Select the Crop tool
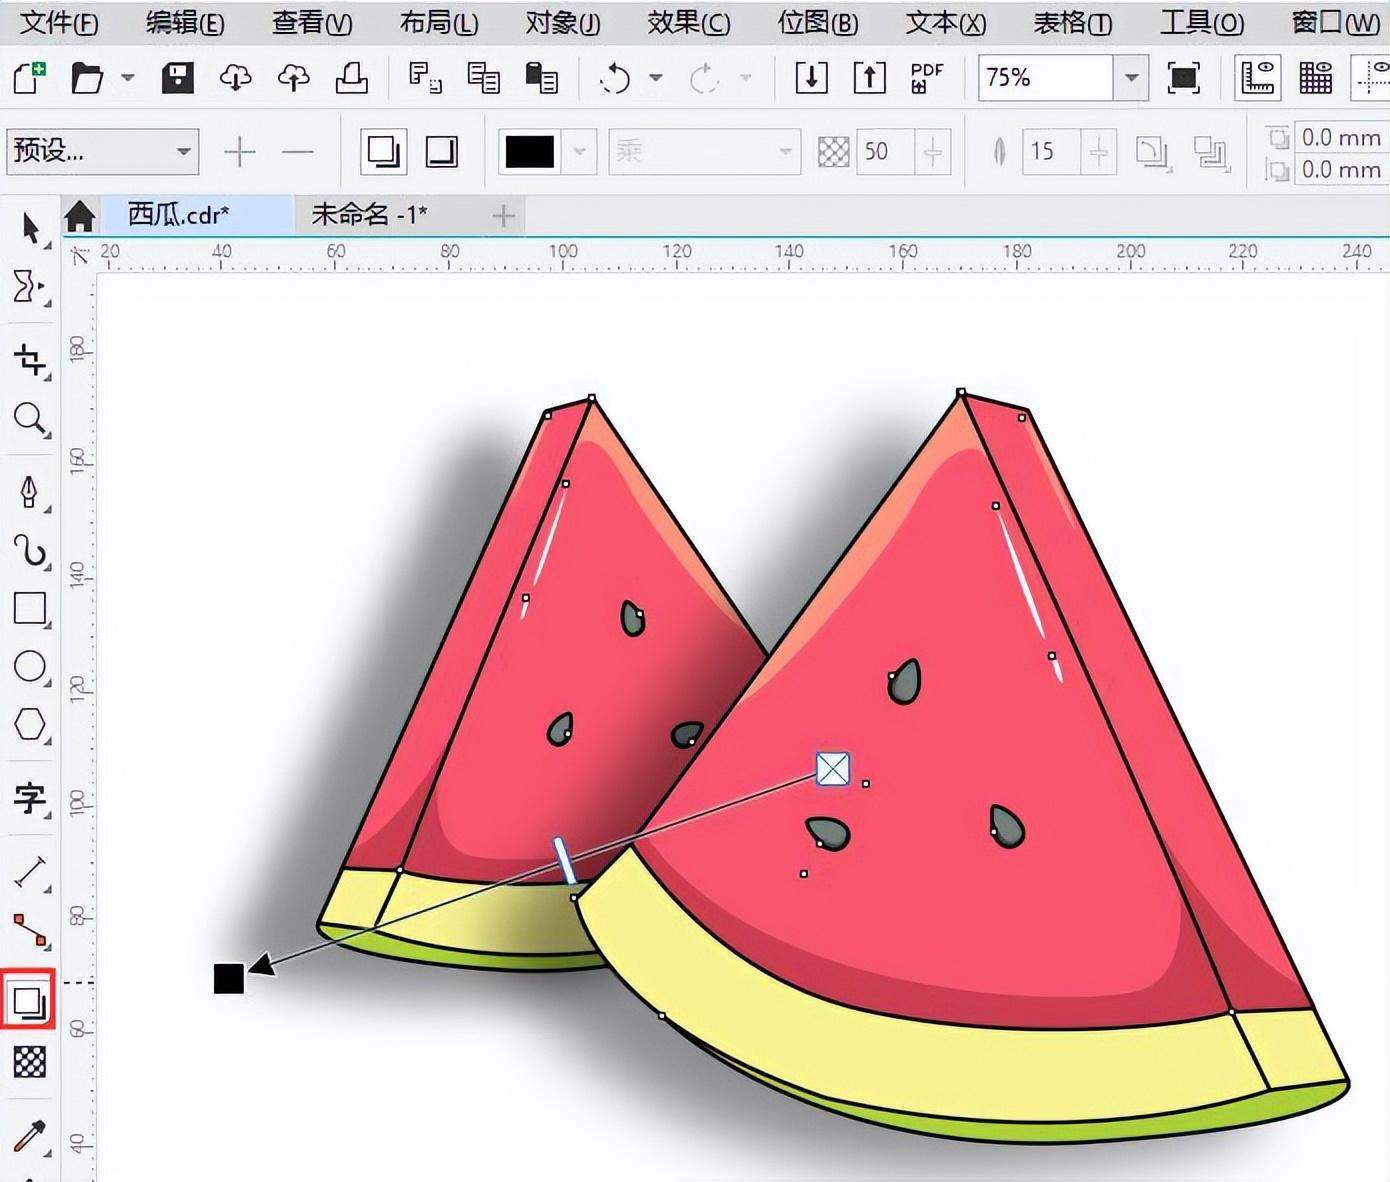1390x1182 pixels. (x=30, y=361)
